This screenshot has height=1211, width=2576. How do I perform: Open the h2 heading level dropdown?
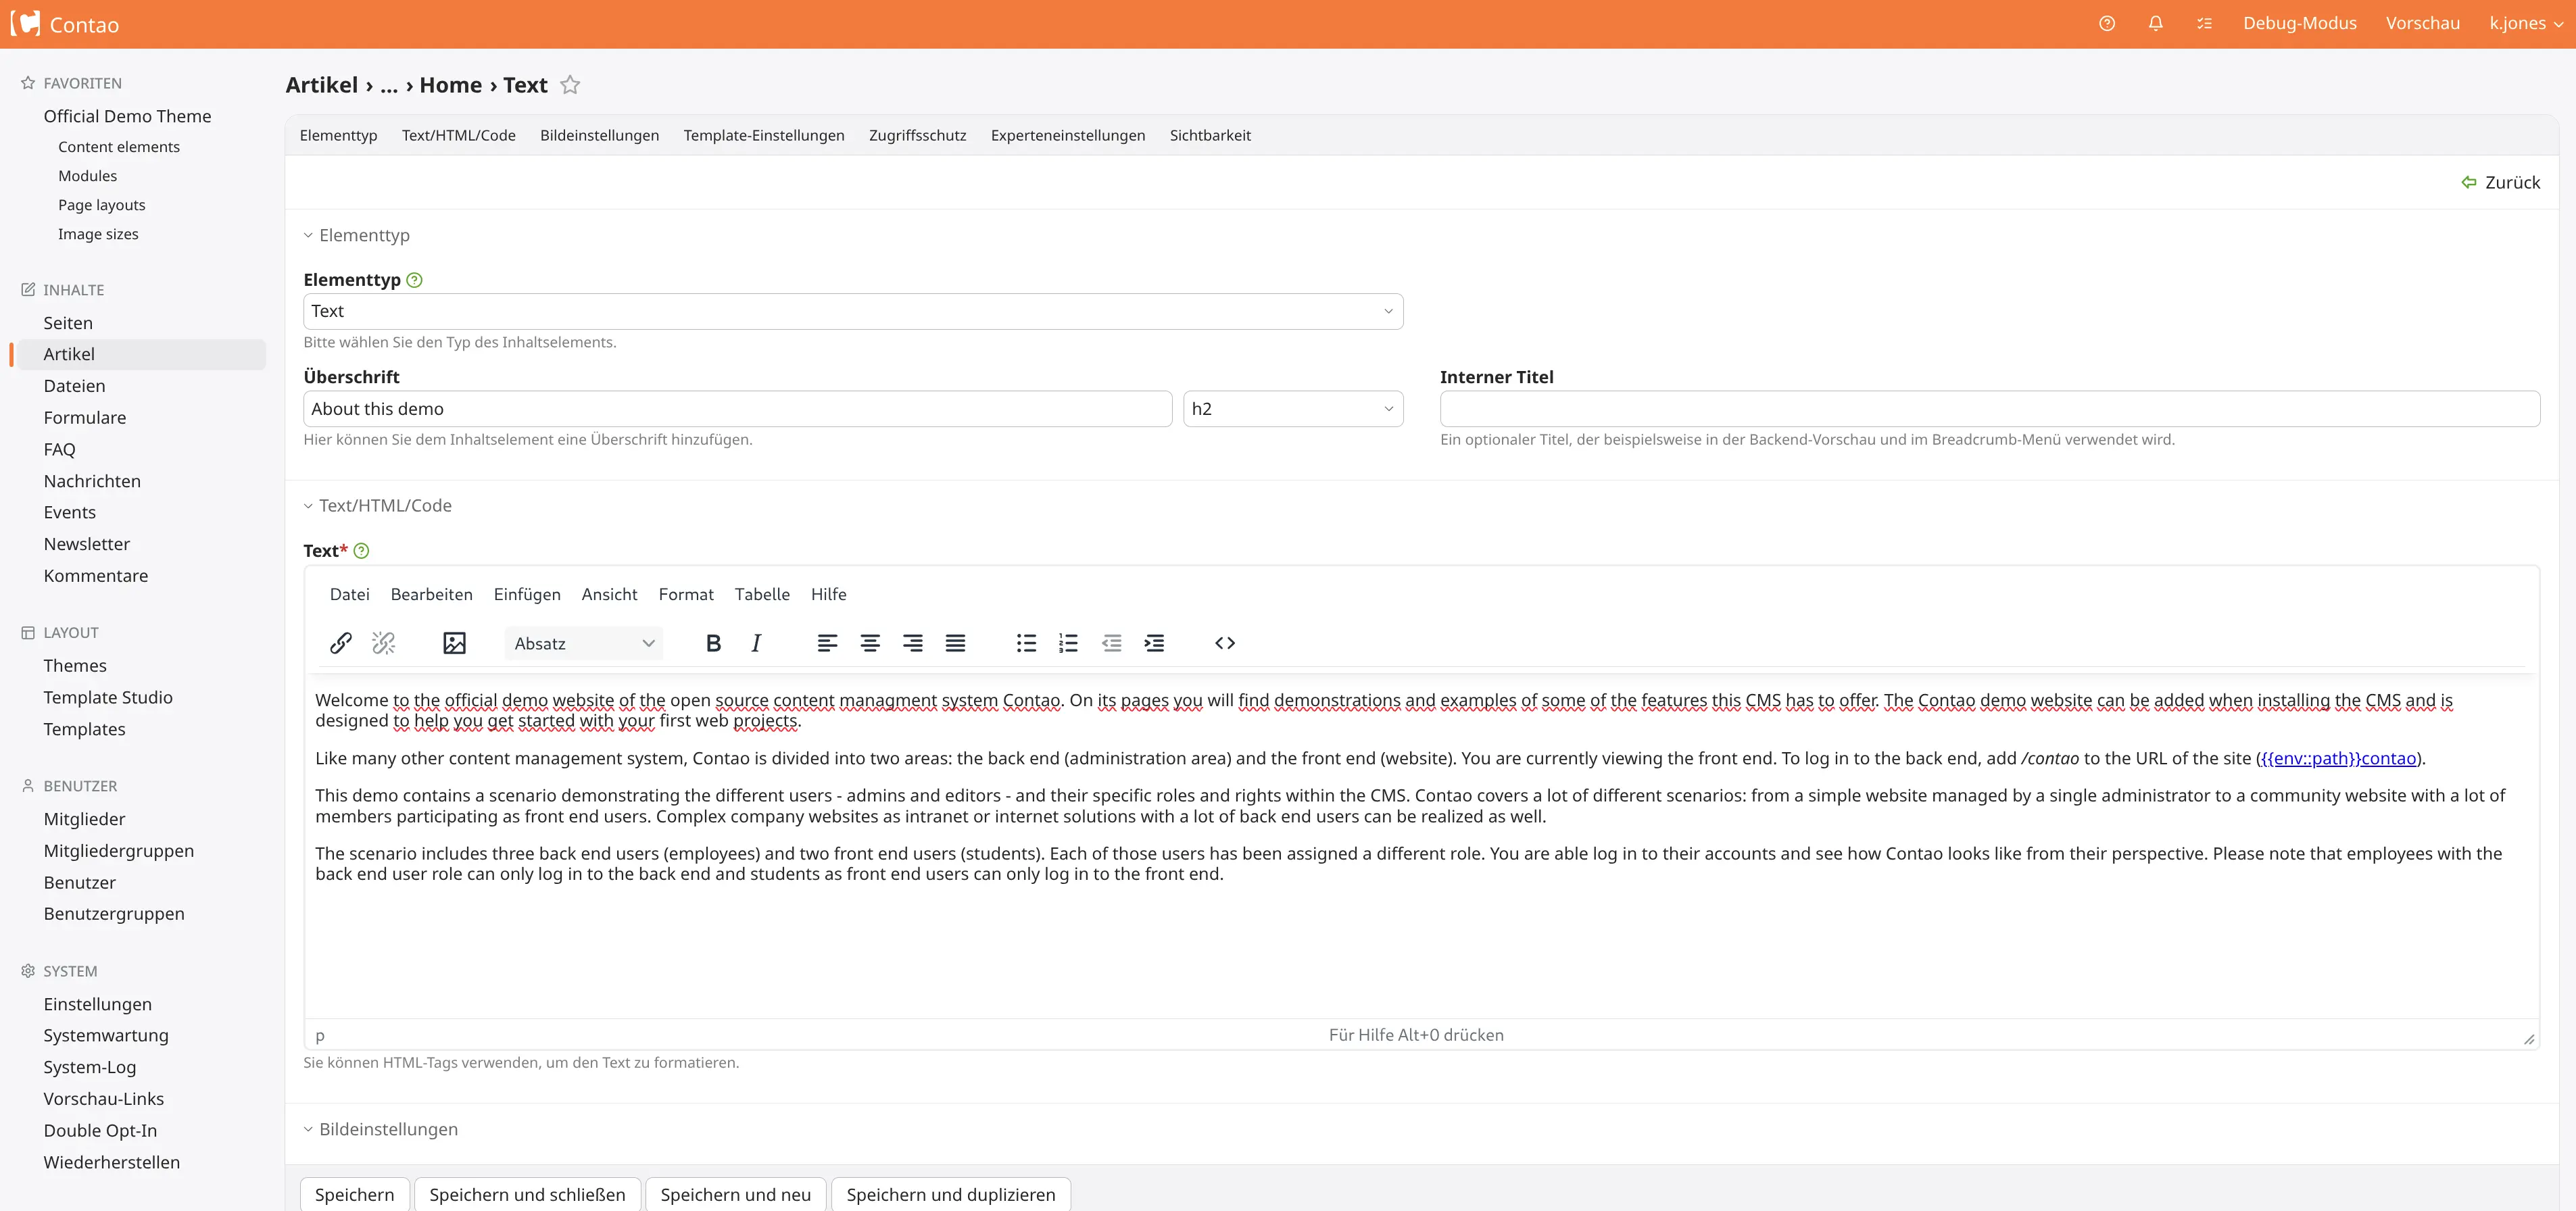pos(1293,409)
